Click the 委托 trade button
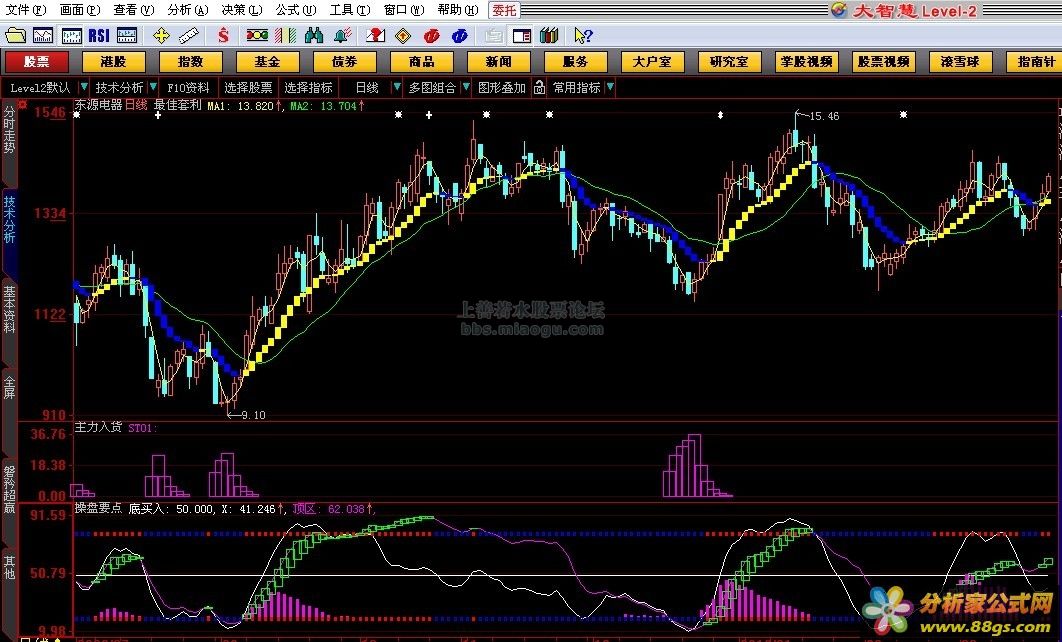1062x642 pixels. click(504, 10)
